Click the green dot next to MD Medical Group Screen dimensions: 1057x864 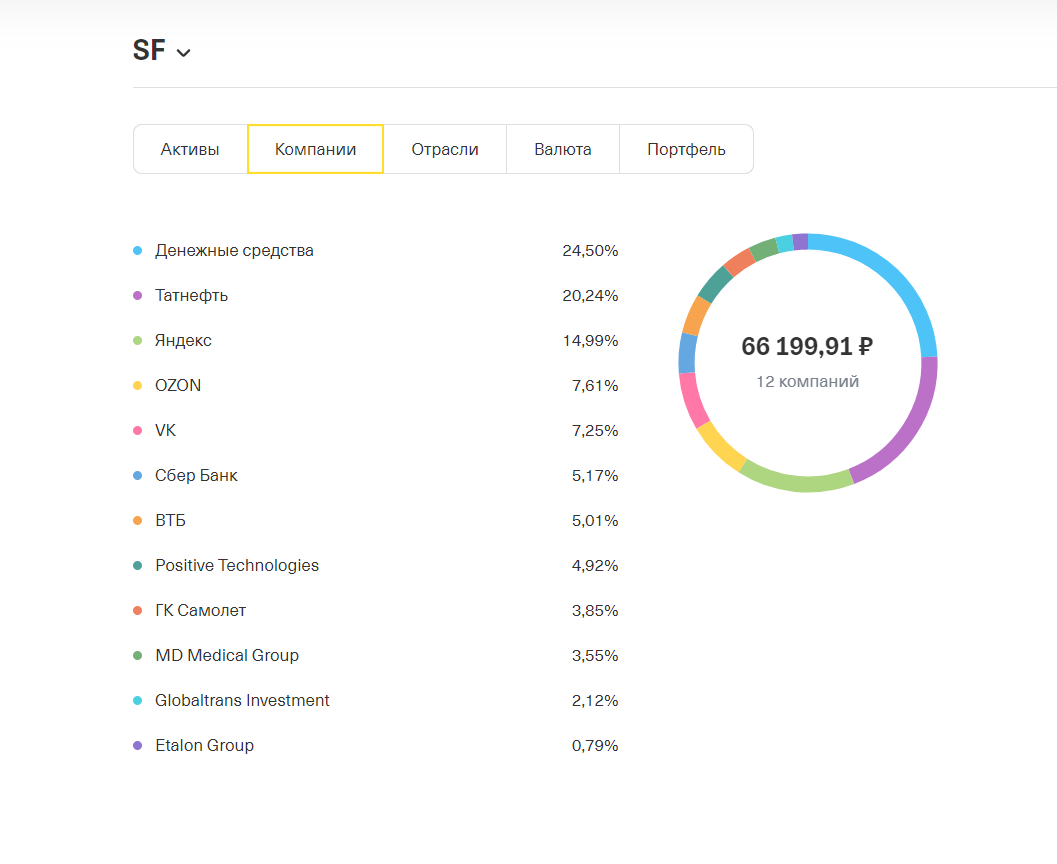138,655
